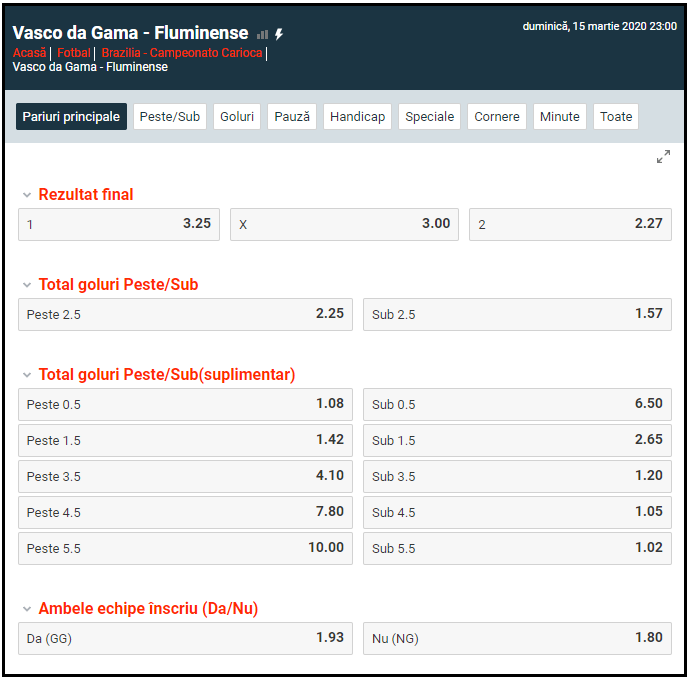Open Brazilia - Campeonato Carioca link

pyautogui.click(x=182, y=53)
